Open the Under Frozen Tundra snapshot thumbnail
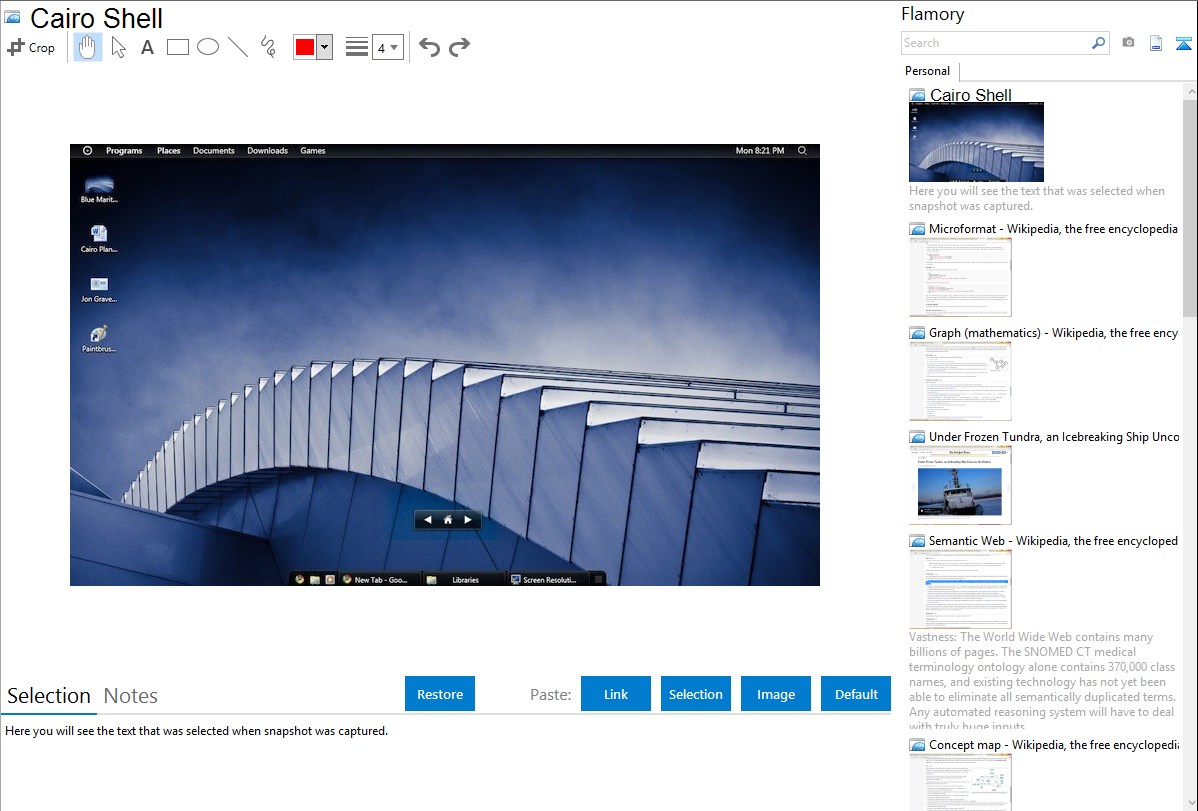 (960, 485)
